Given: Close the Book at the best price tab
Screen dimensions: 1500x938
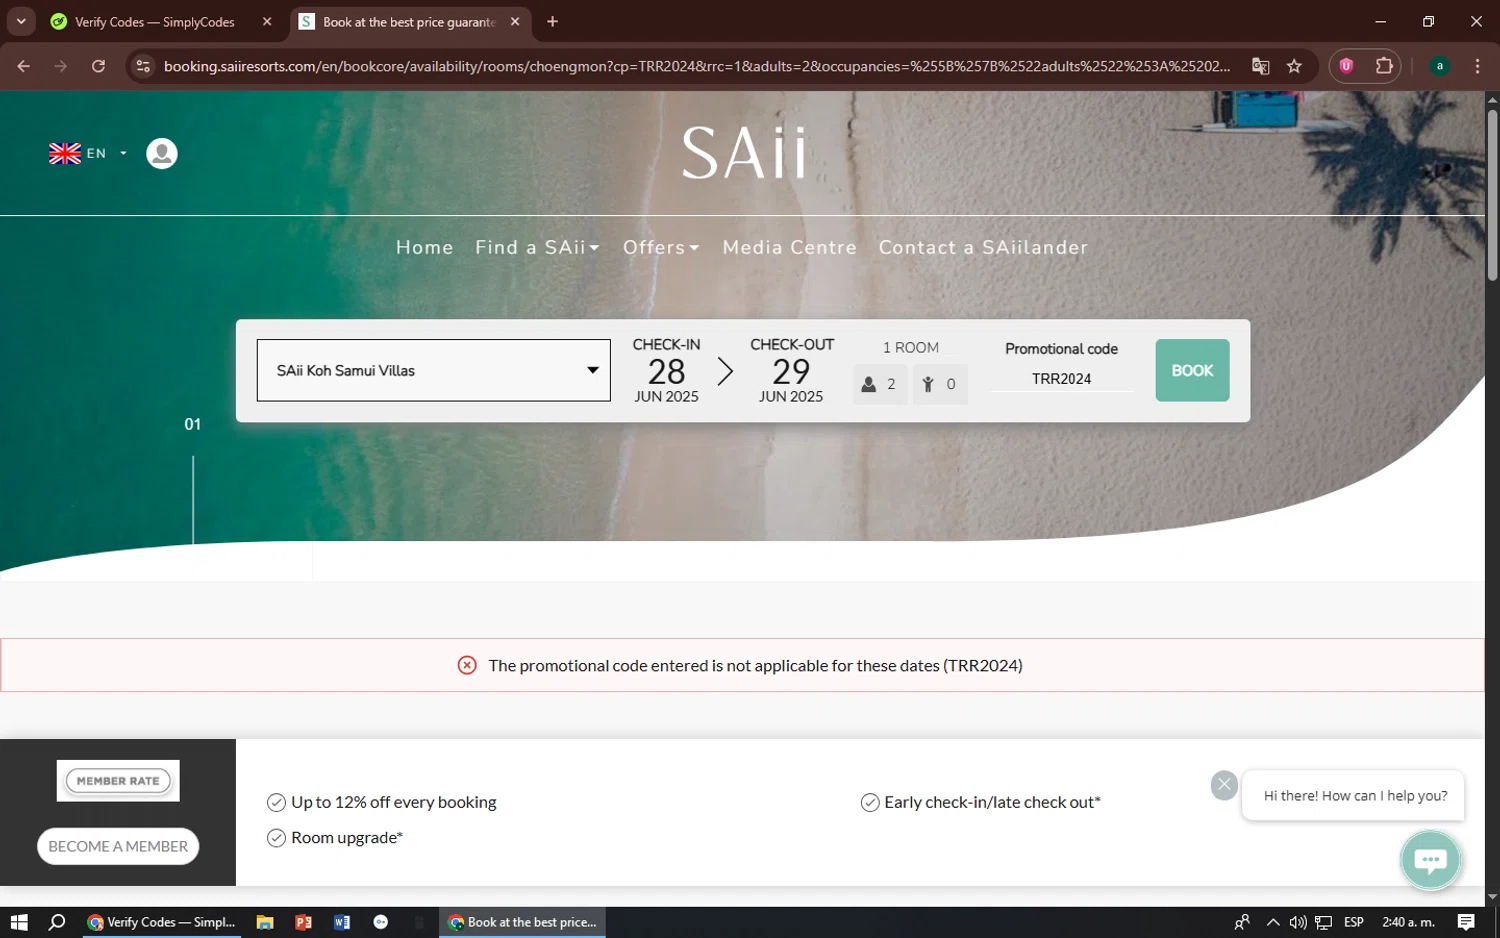Looking at the screenshot, I should point(515,22).
